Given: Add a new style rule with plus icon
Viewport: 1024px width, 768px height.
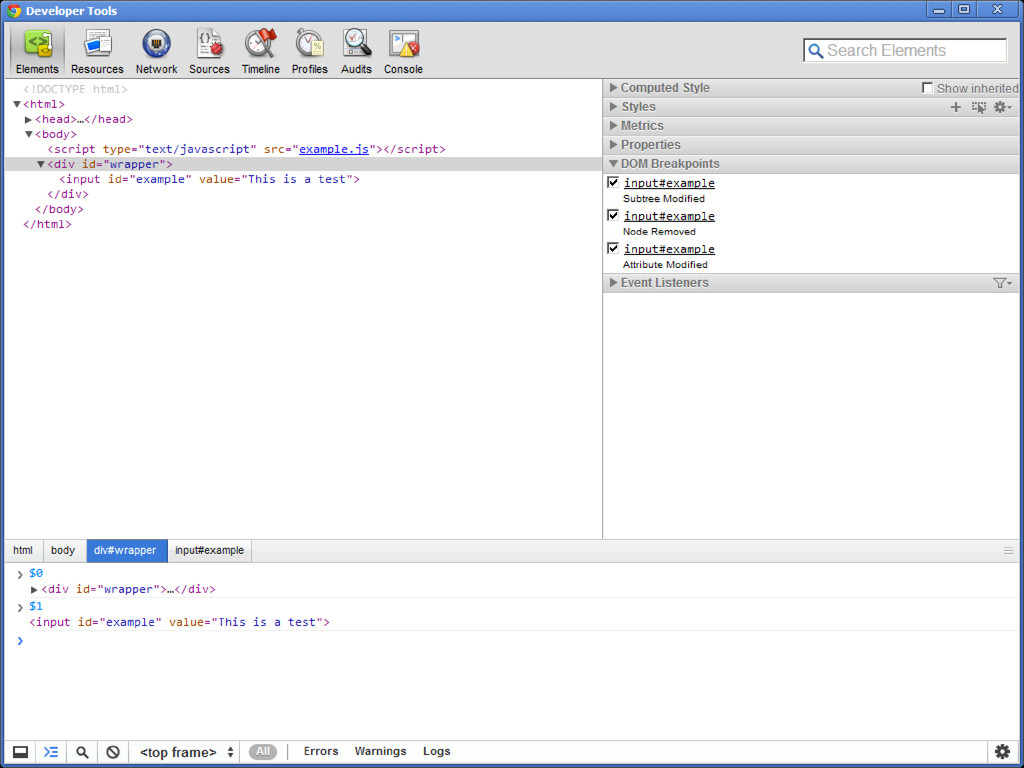Looking at the screenshot, I should point(955,107).
